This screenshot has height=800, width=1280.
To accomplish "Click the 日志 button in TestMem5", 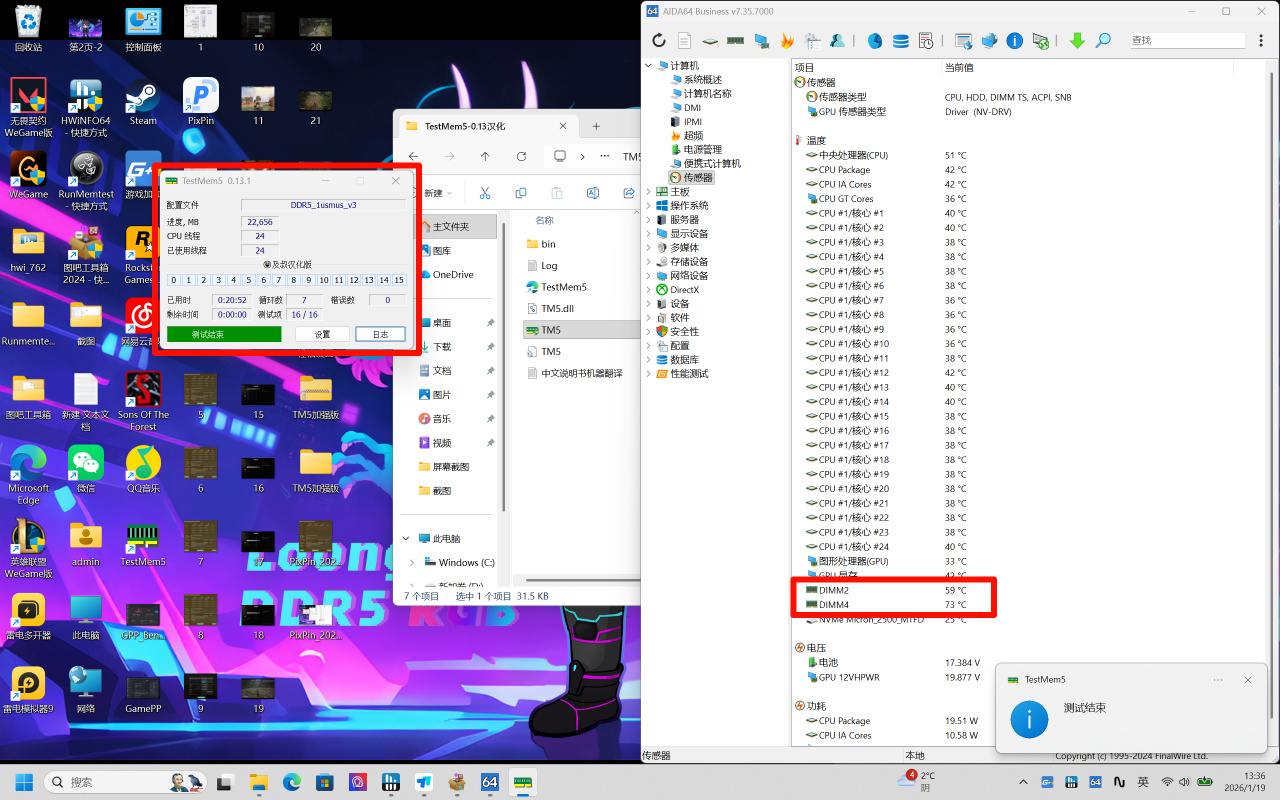I will click(x=380, y=335).
